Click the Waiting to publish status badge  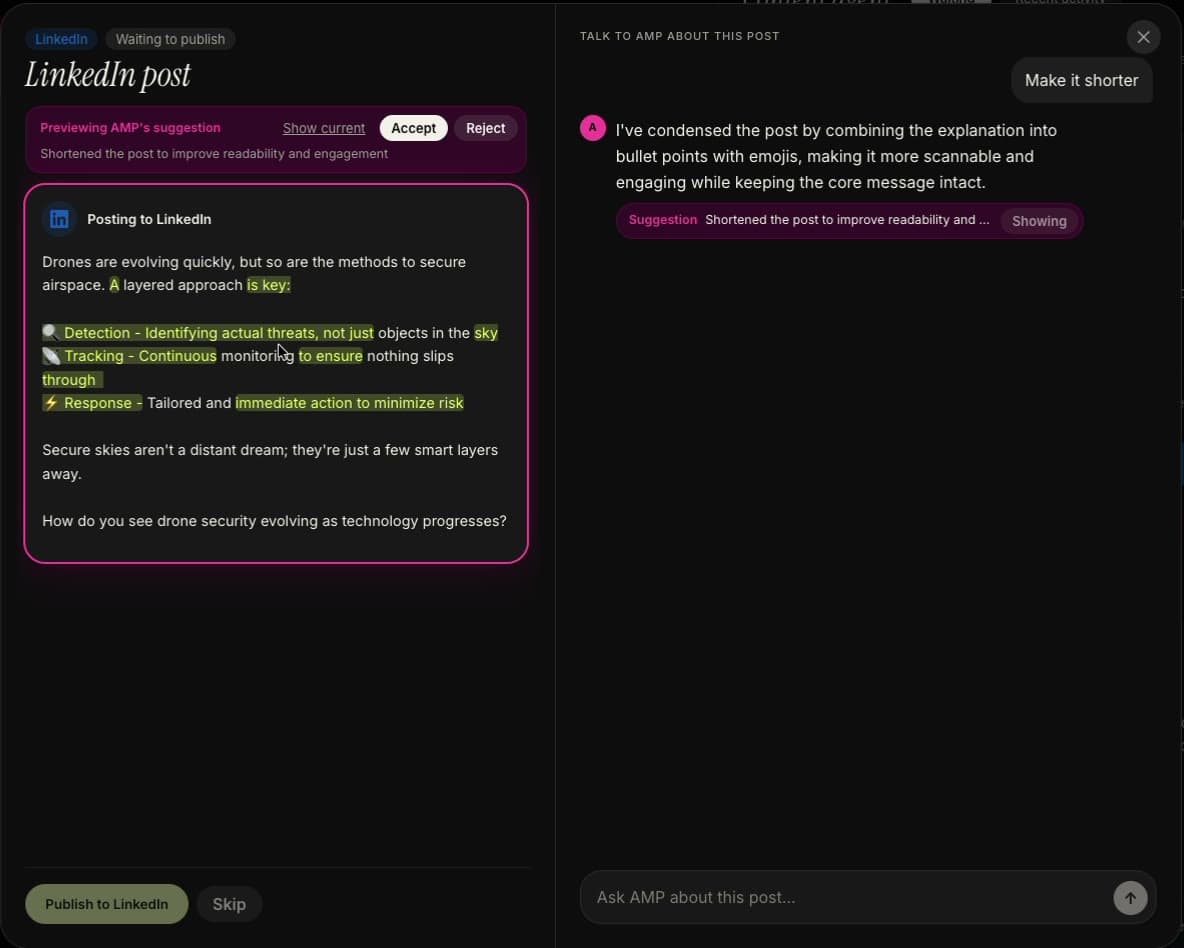click(170, 39)
